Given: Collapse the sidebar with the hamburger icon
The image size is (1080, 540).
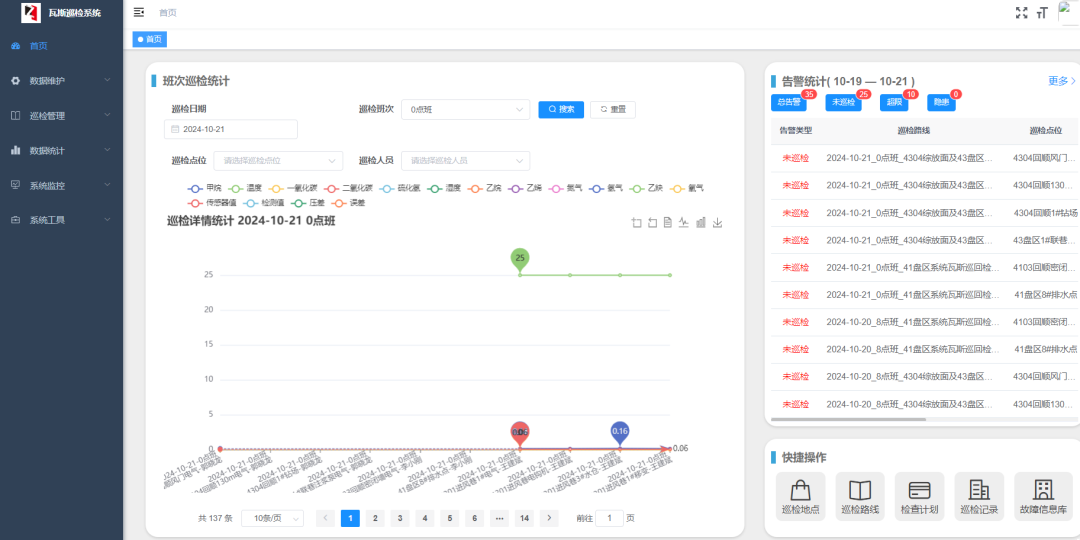Looking at the screenshot, I should coord(139,12).
